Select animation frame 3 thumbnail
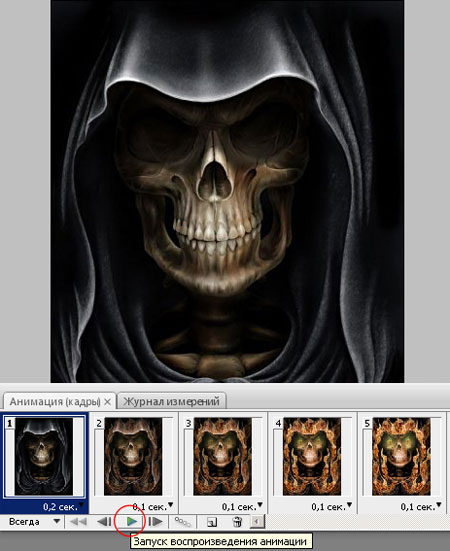450x551 pixels. click(x=222, y=456)
